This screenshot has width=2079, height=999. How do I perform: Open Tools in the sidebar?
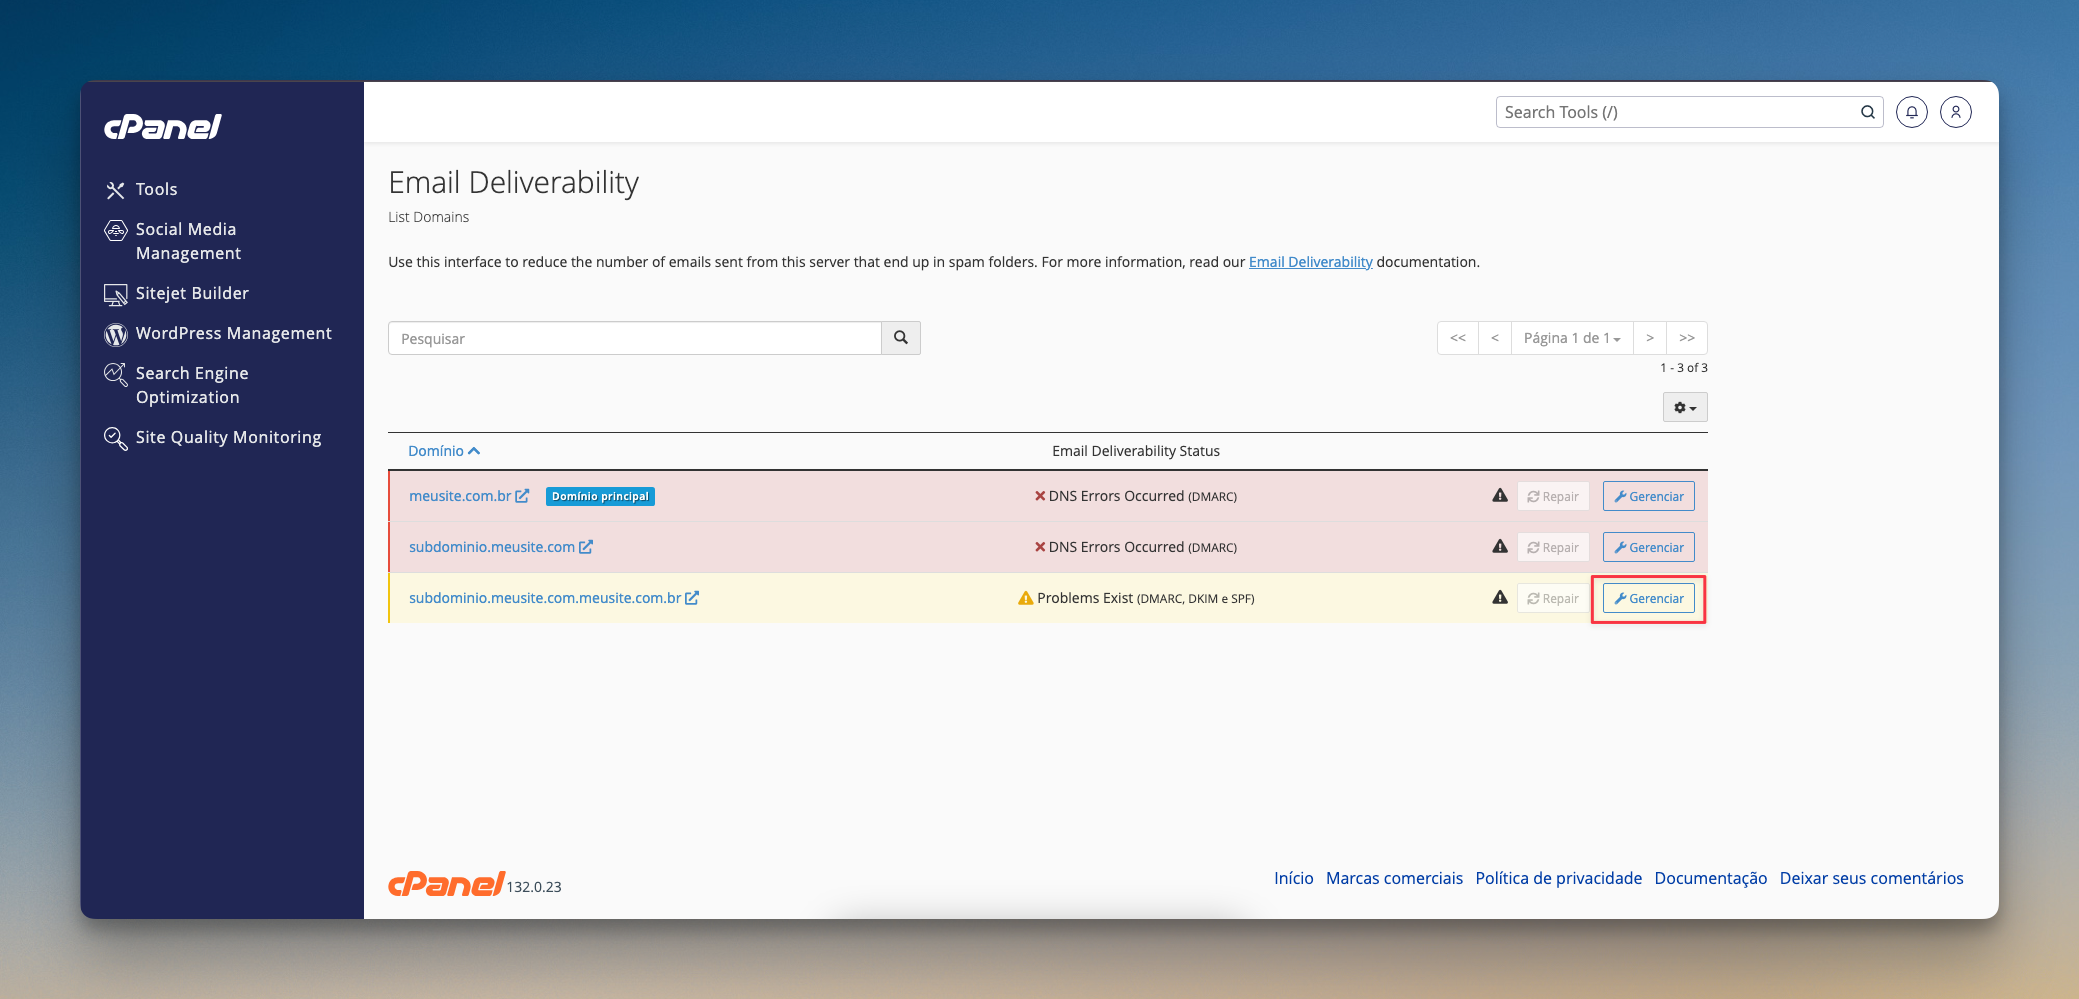click(x=156, y=189)
